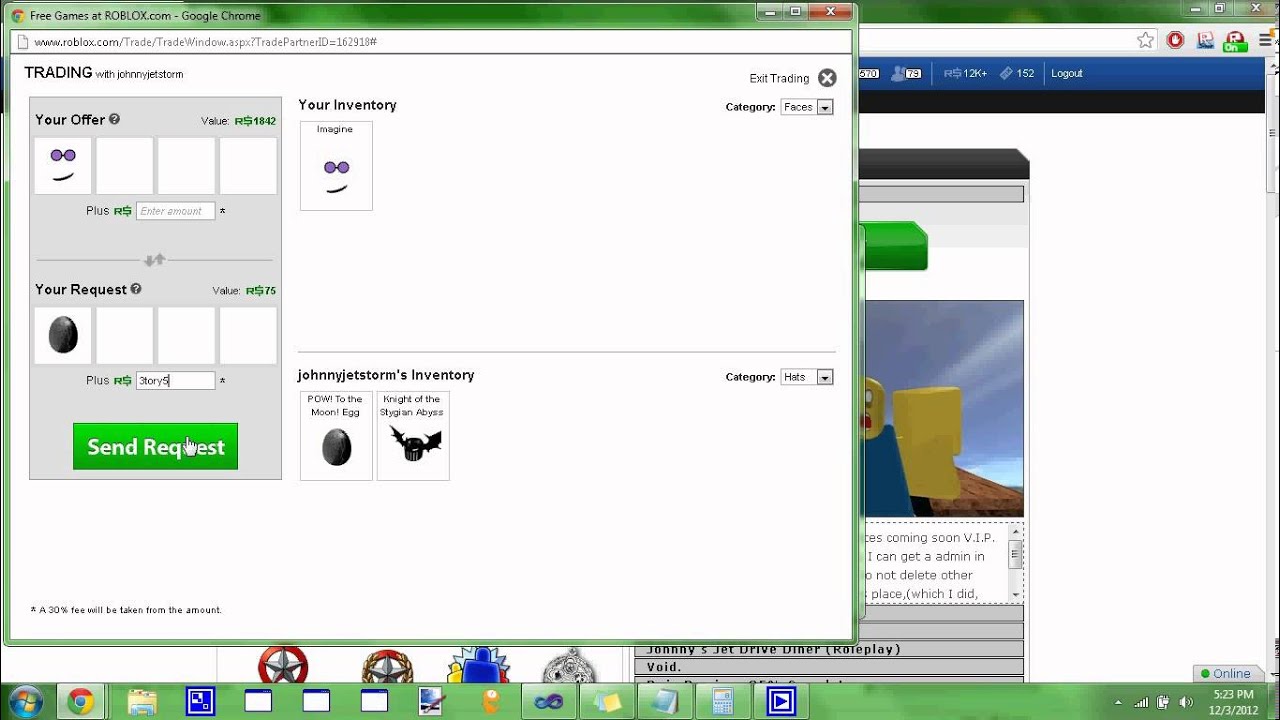
Task: Click the Online status indicator
Action: click(x=1226, y=674)
